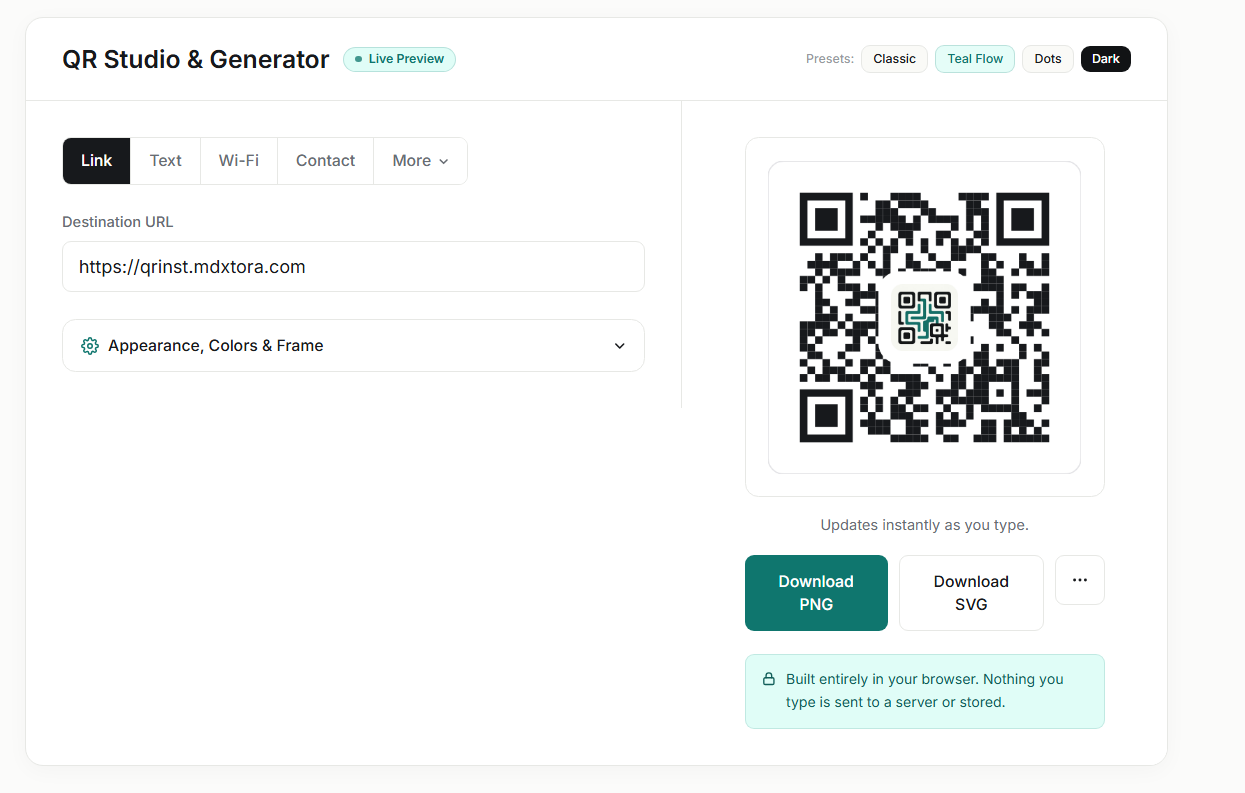Click the Download SVG button
Screen dimensions: 1245x793
tap(971, 593)
